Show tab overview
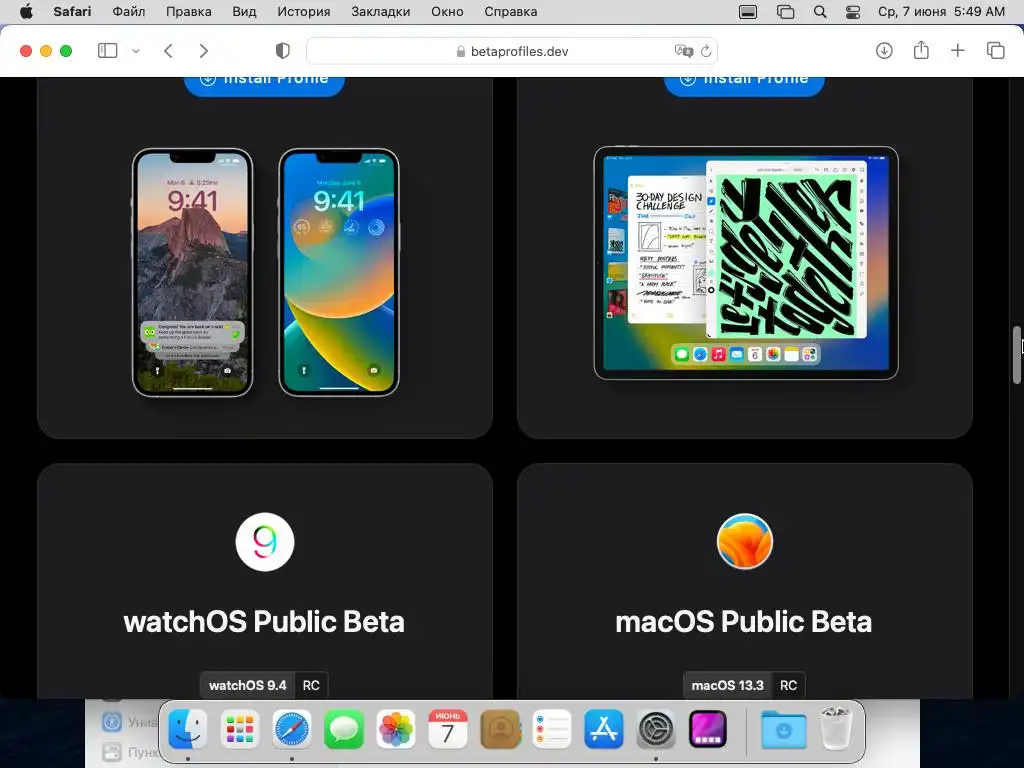This screenshot has width=1024, height=768. click(995, 50)
